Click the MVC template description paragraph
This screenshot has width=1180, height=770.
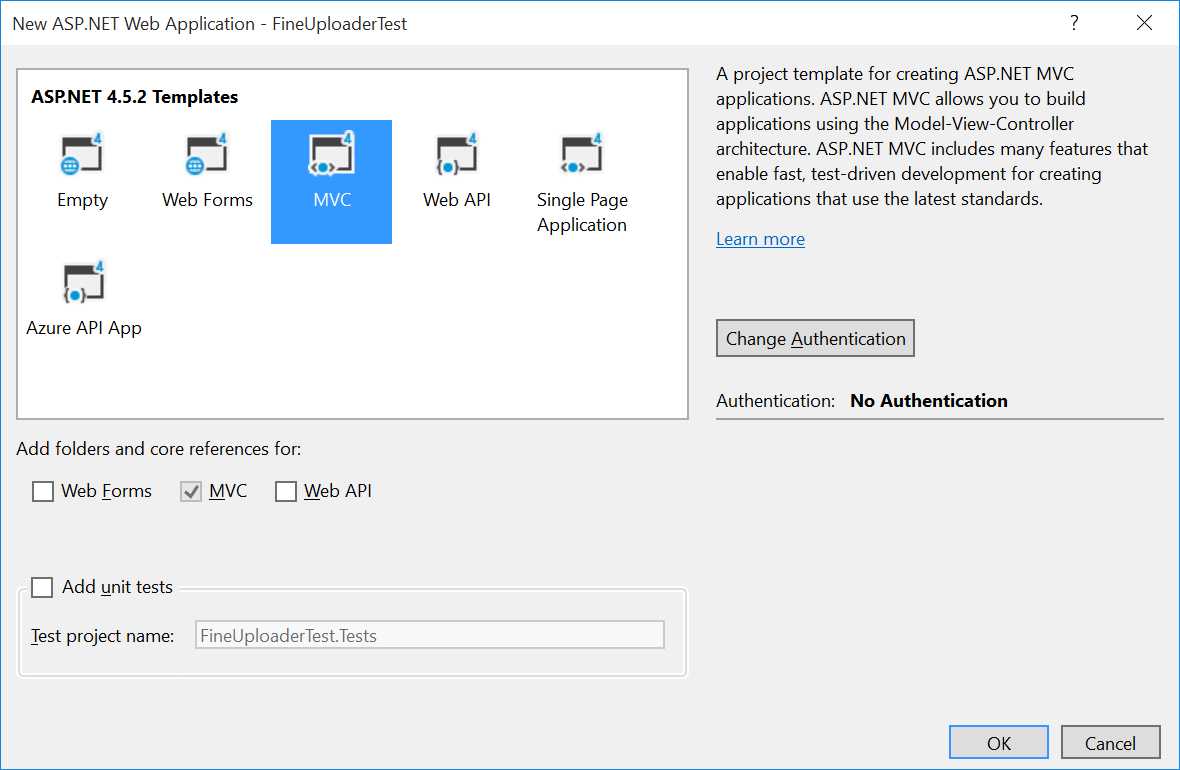coord(932,136)
